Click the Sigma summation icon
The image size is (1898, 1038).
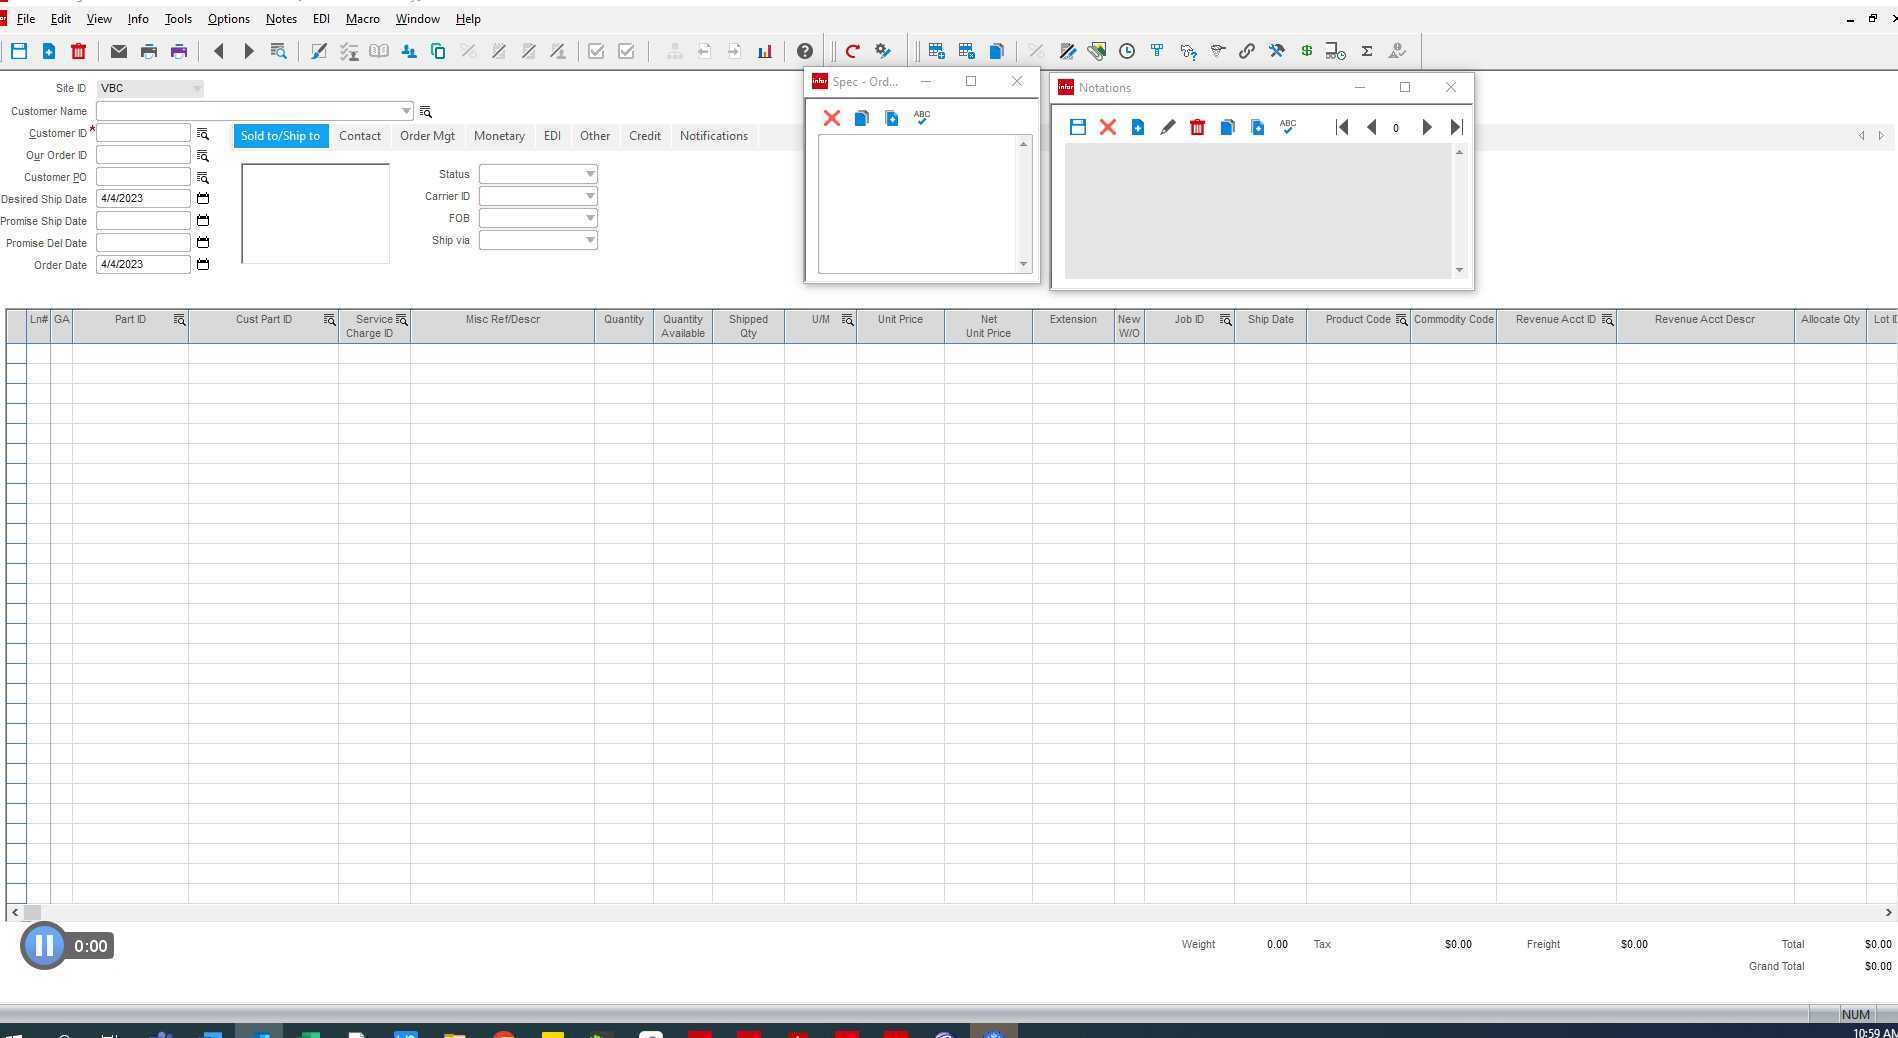click(x=1367, y=51)
